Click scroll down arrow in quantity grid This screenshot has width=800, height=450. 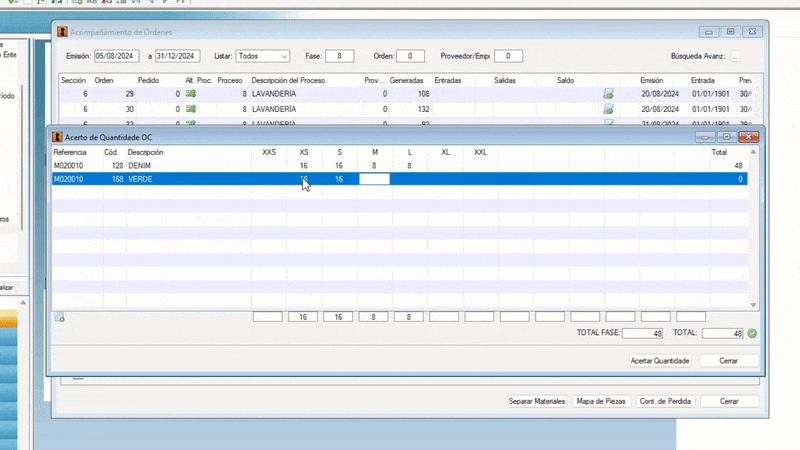click(753, 305)
